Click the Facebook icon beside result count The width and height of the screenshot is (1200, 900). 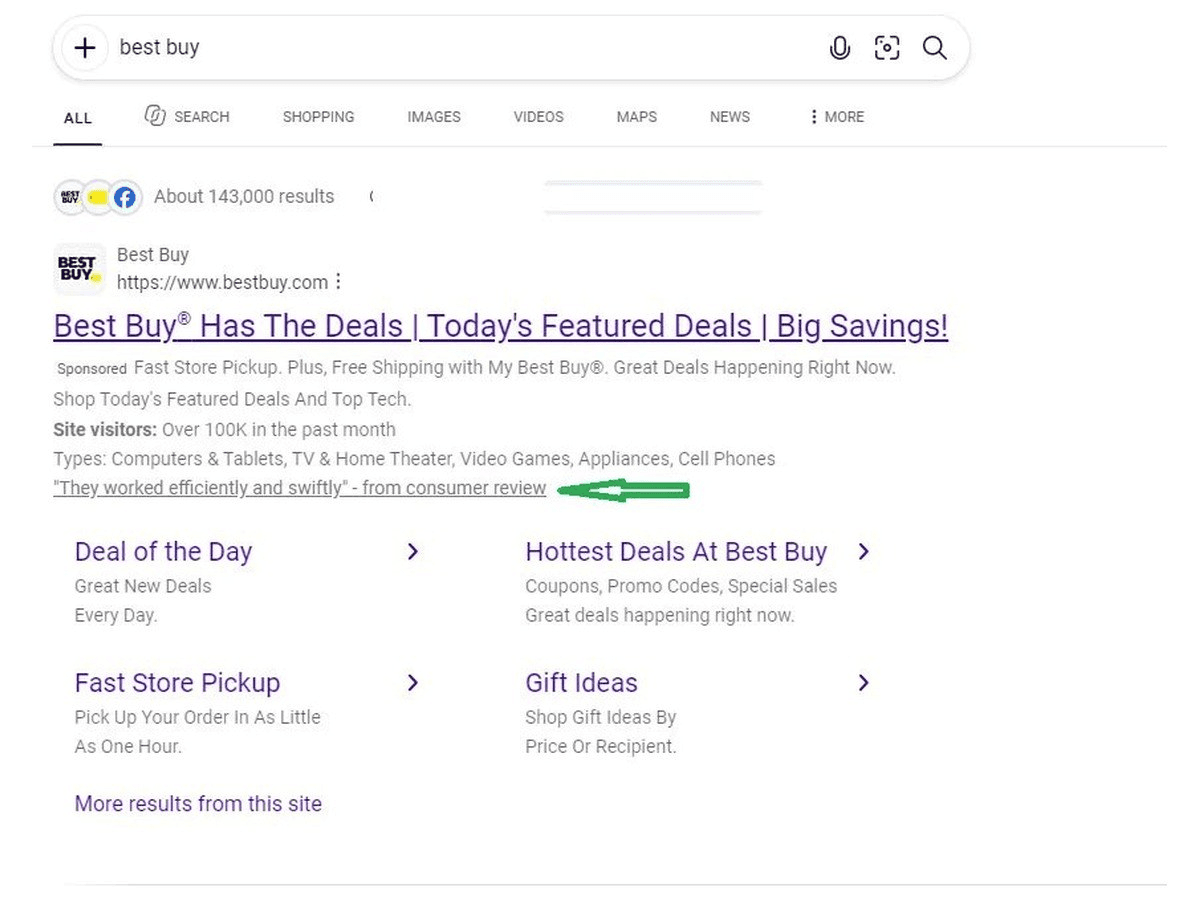pyautogui.click(x=124, y=197)
